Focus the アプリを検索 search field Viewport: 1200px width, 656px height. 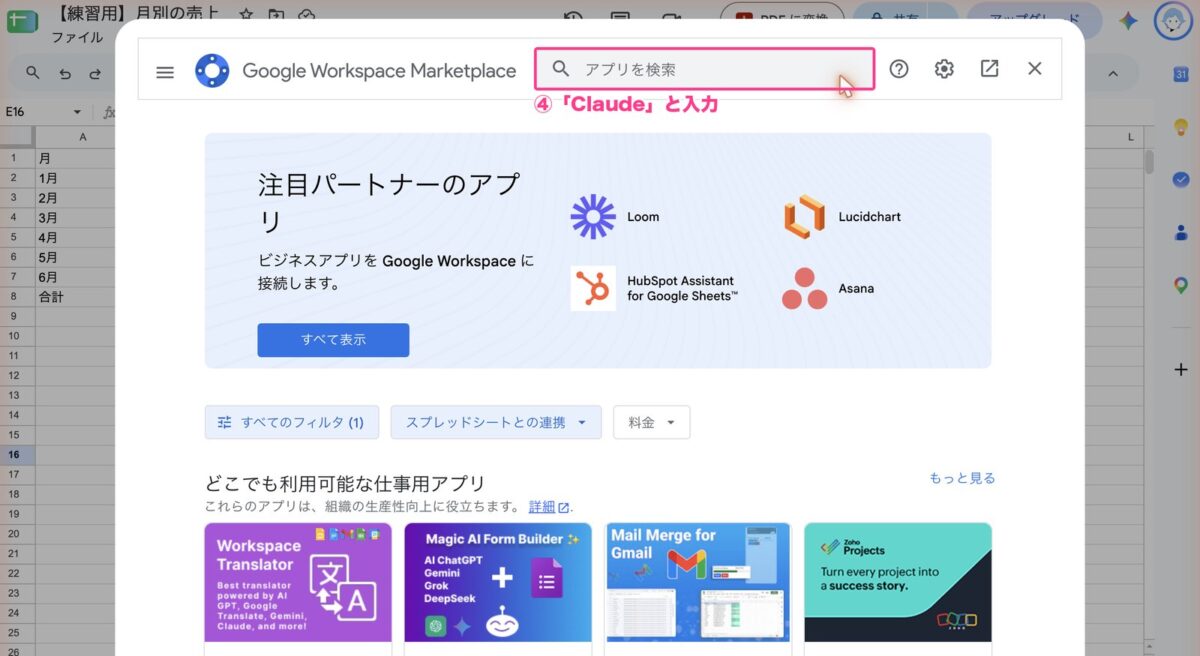(x=705, y=69)
